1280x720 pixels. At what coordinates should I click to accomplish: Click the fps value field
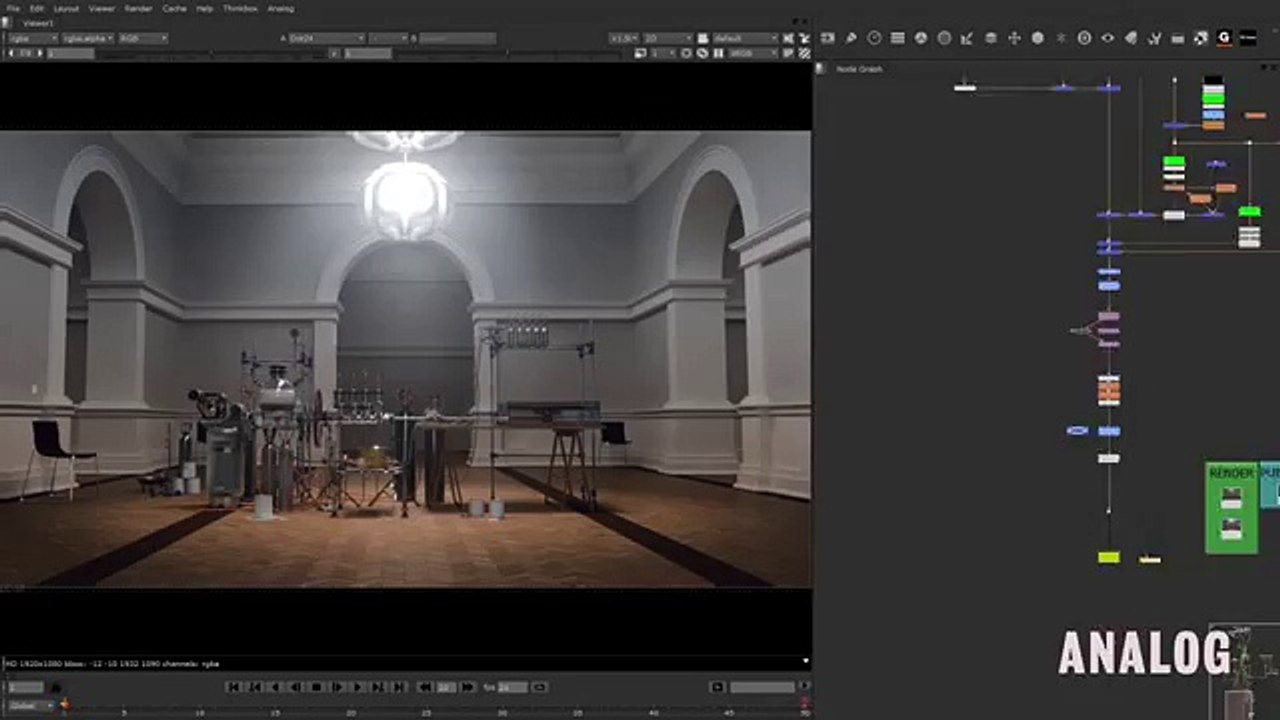pyautogui.click(x=512, y=687)
